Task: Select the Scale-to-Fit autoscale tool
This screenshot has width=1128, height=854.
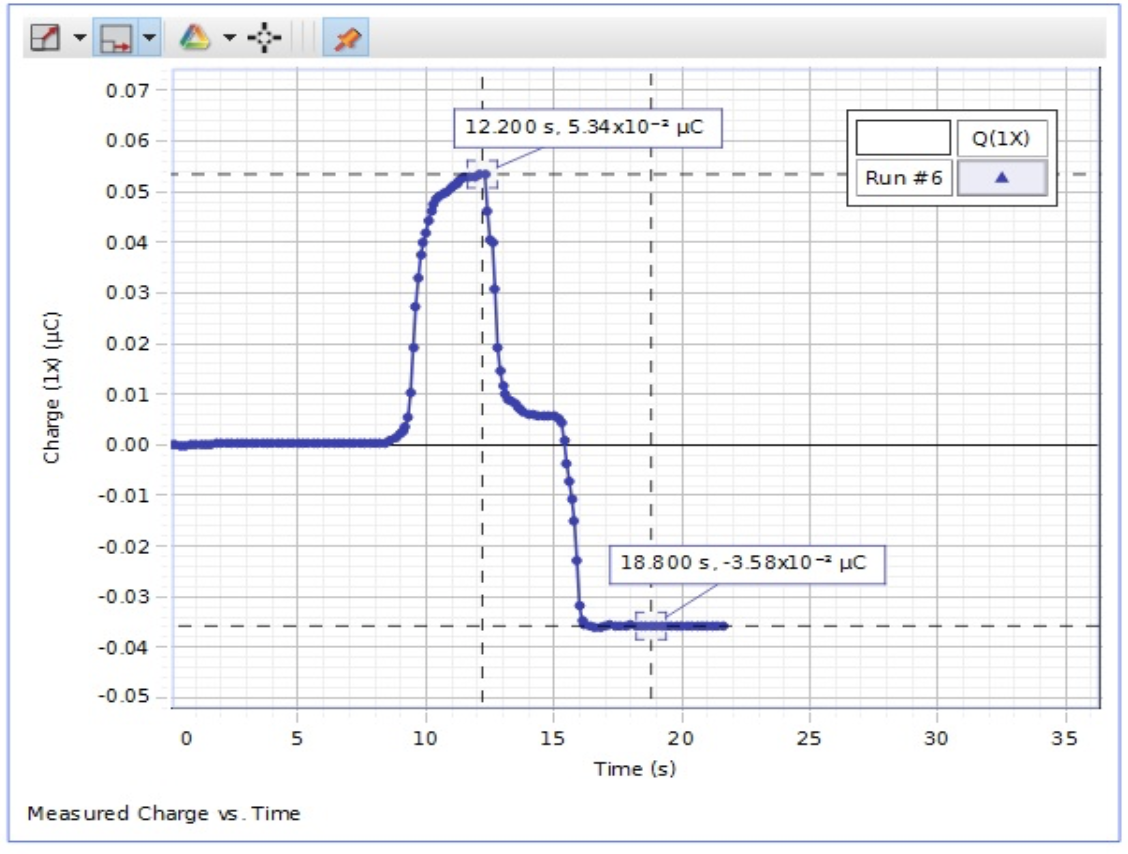Action: coord(44,36)
